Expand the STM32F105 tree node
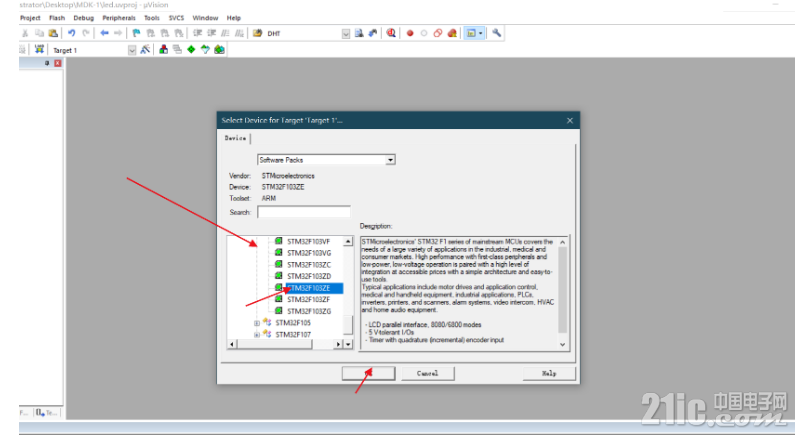 click(x=257, y=323)
